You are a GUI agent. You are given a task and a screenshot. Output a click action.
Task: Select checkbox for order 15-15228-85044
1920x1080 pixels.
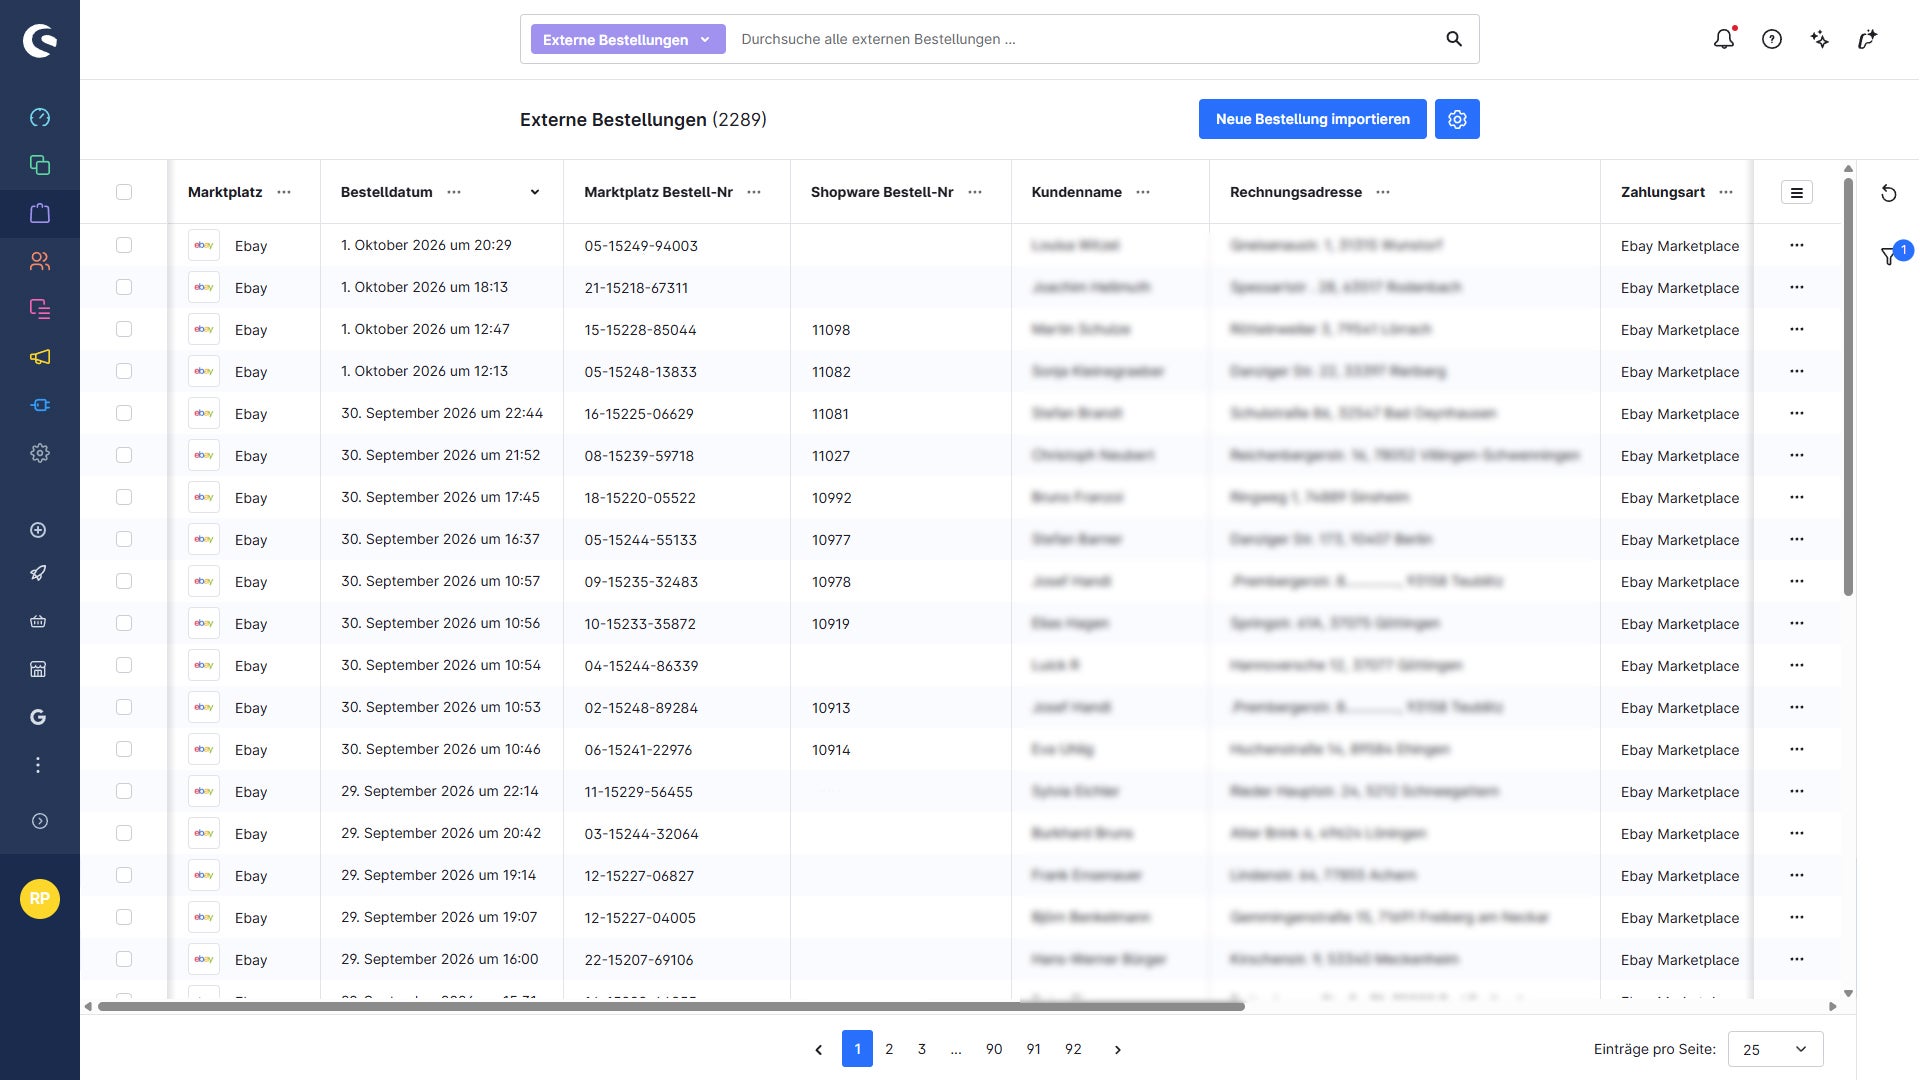pyautogui.click(x=124, y=329)
